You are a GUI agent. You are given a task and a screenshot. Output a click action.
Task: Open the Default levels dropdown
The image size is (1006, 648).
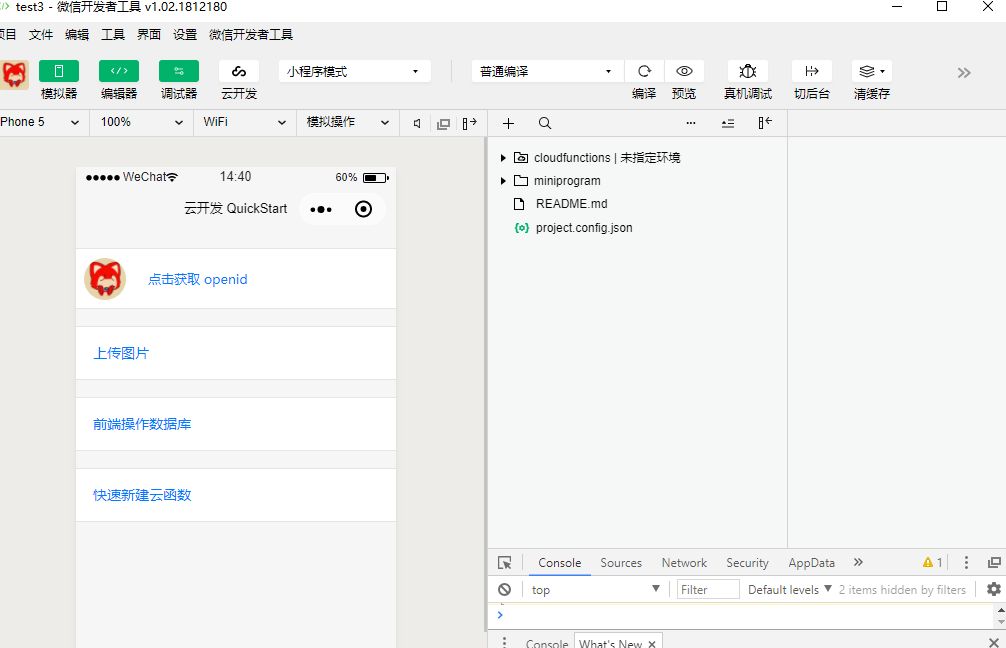(790, 590)
